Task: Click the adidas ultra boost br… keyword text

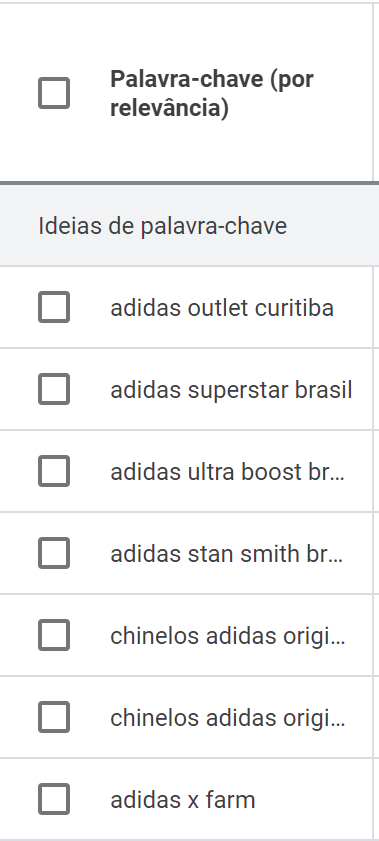Action: [x=228, y=472]
